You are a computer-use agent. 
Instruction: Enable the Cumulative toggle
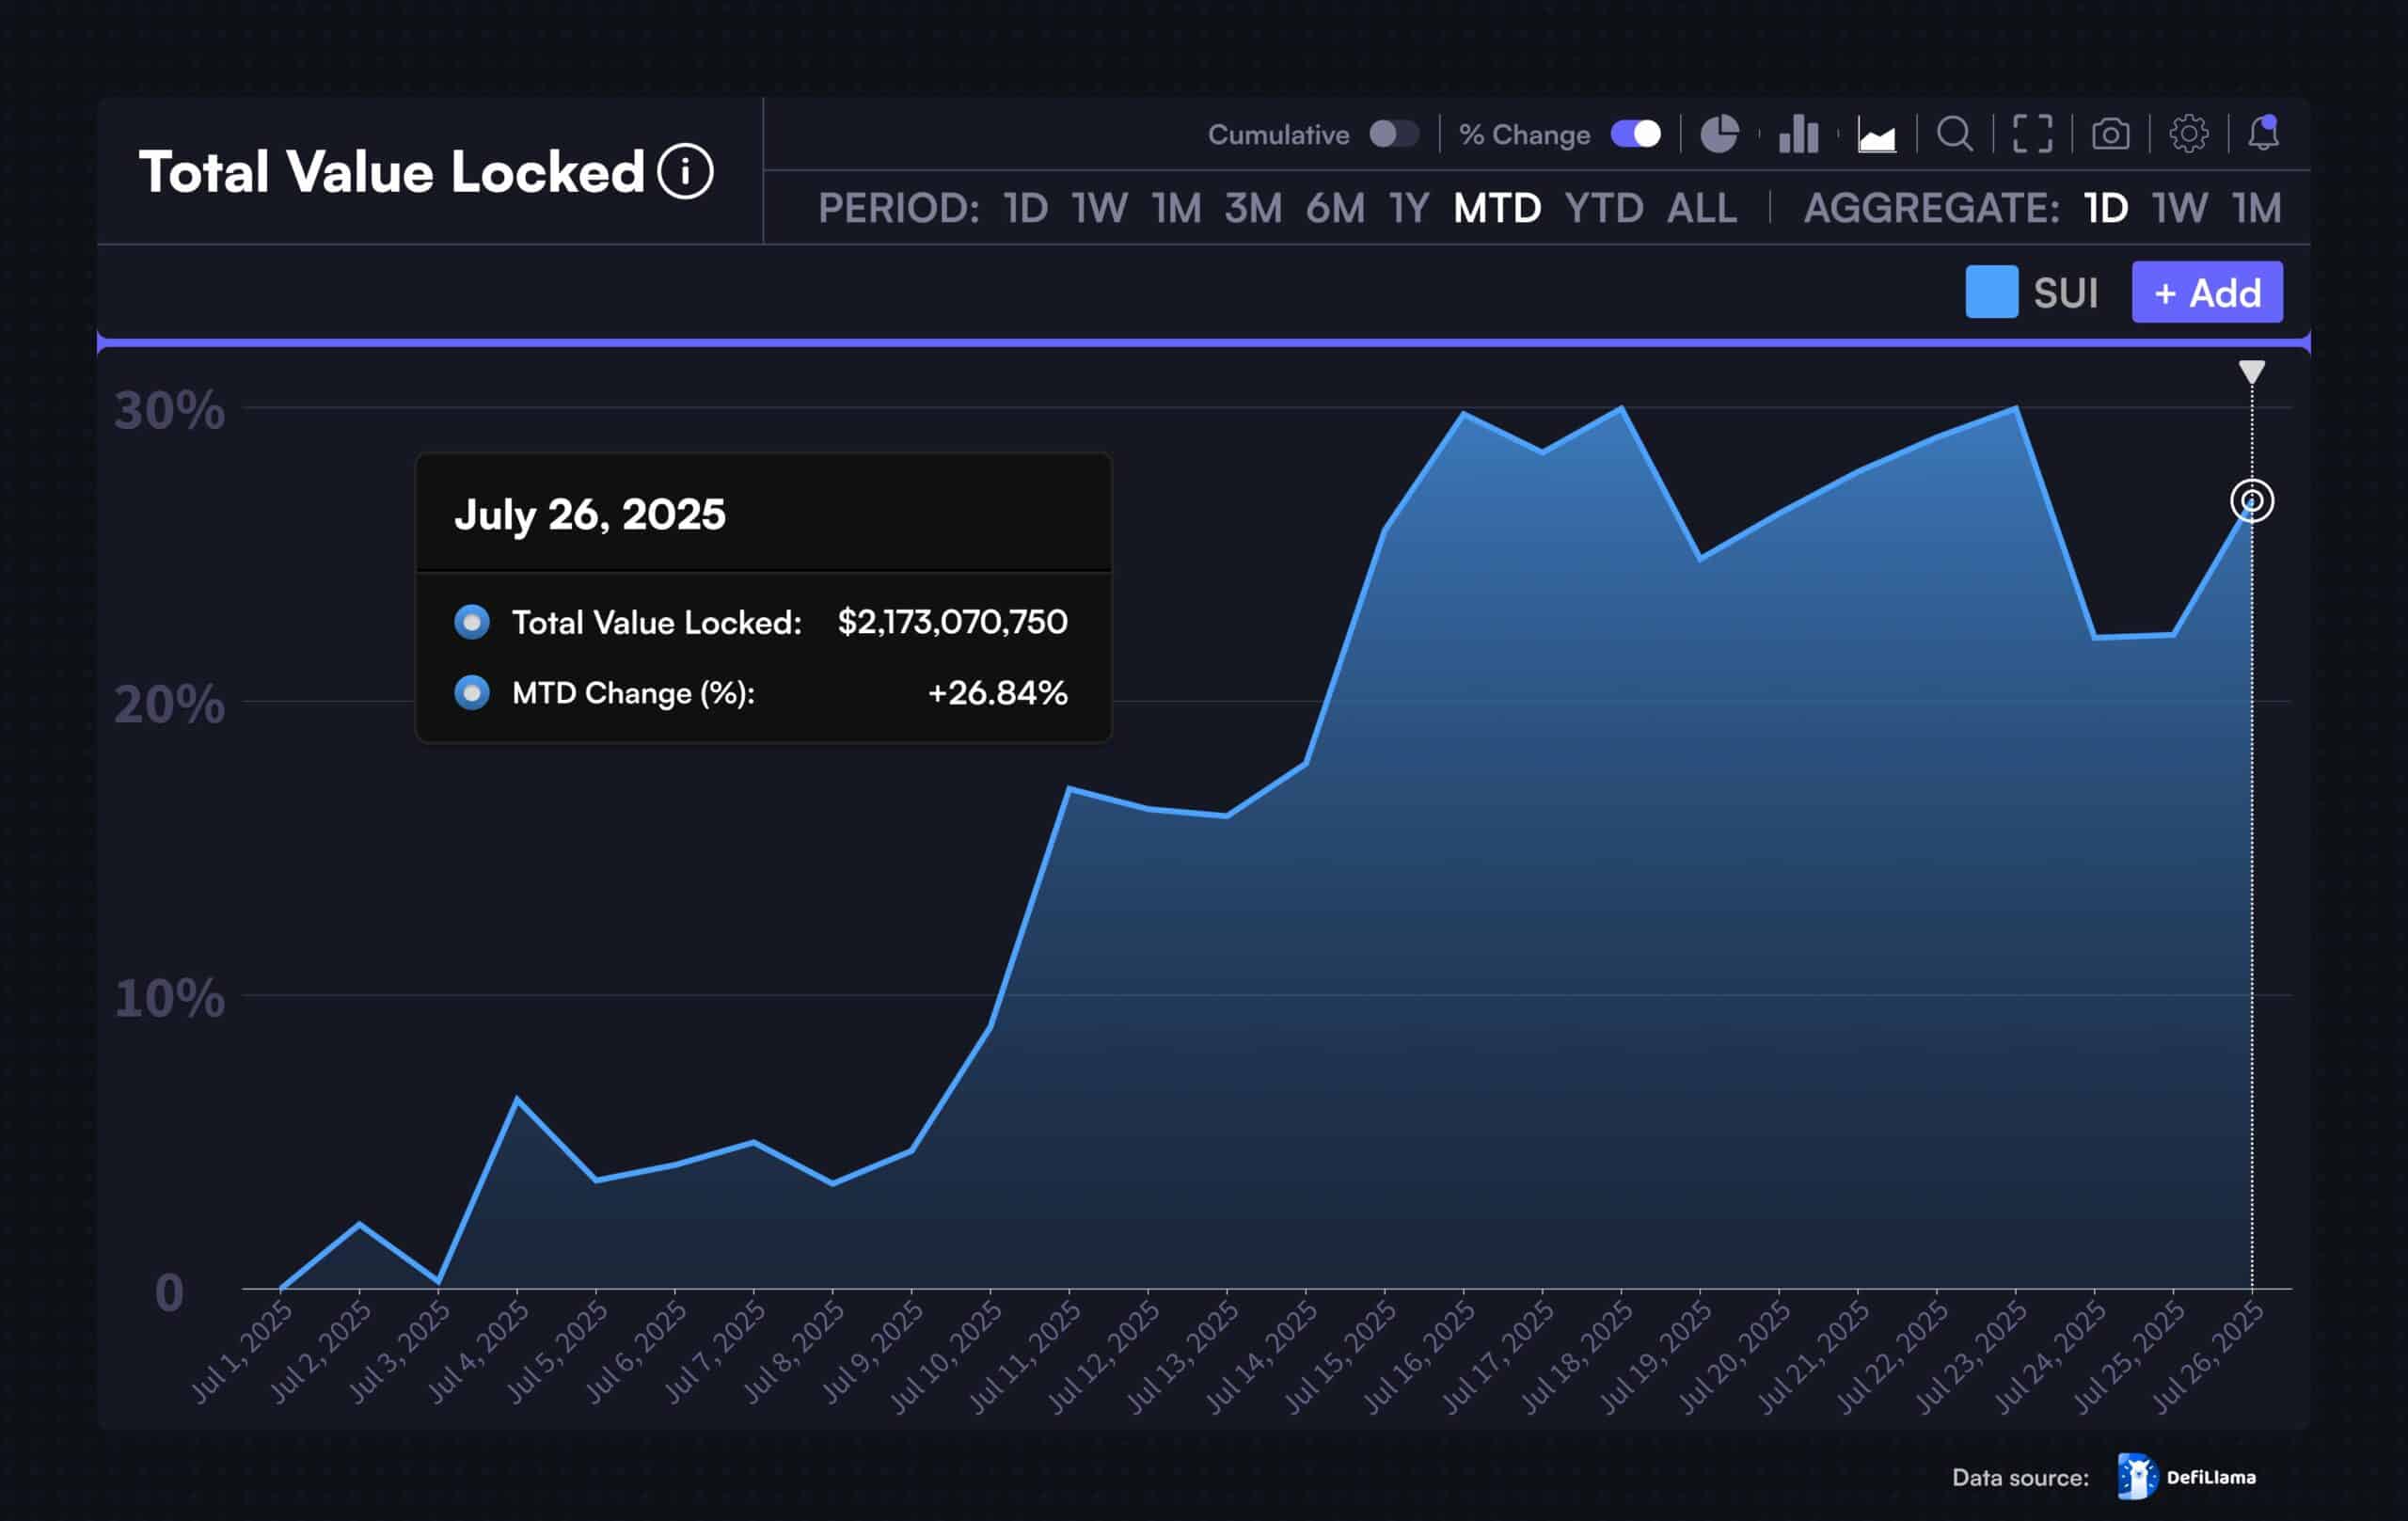(1393, 134)
